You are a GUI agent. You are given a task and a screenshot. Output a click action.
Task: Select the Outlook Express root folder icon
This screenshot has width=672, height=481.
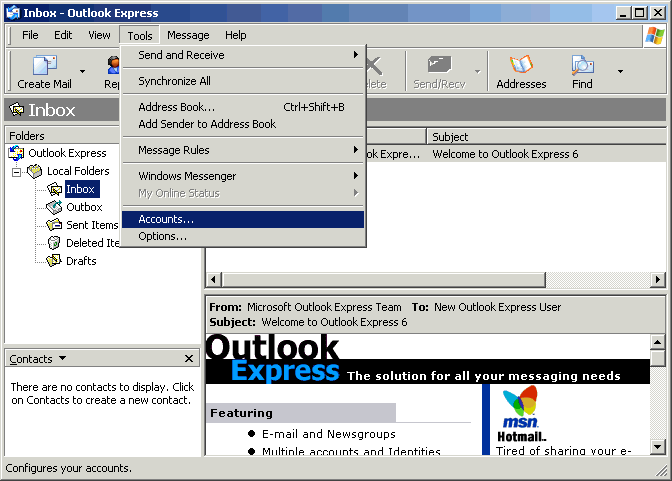pyautogui.click(x=16, y=153)
